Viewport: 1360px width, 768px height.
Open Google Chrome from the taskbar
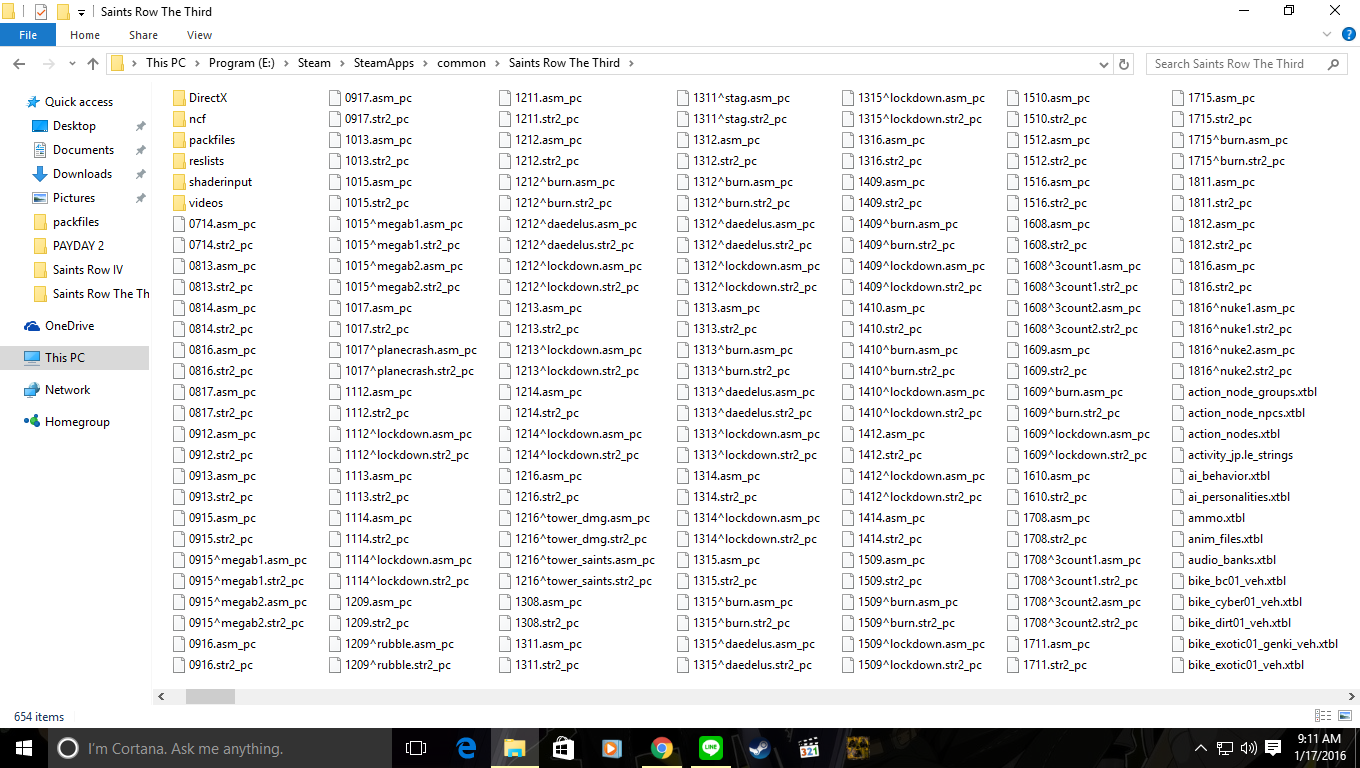tap(661, 748)
